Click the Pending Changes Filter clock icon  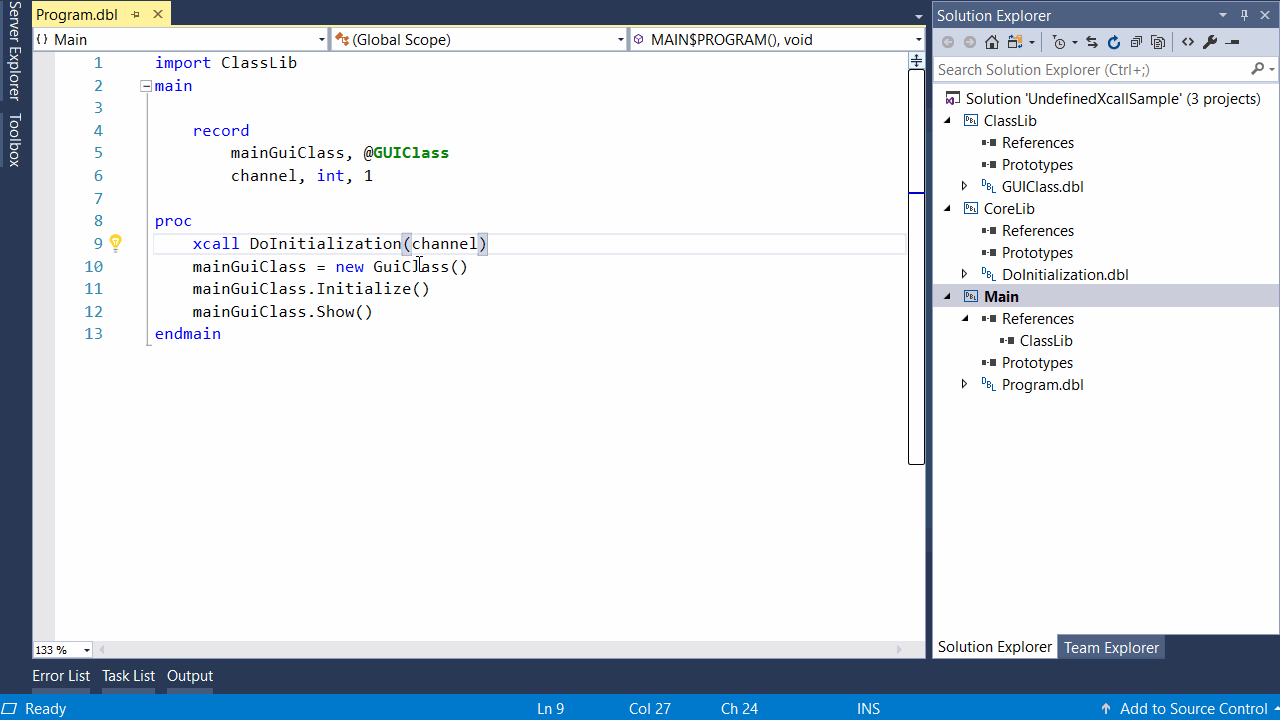point(1059,42)
